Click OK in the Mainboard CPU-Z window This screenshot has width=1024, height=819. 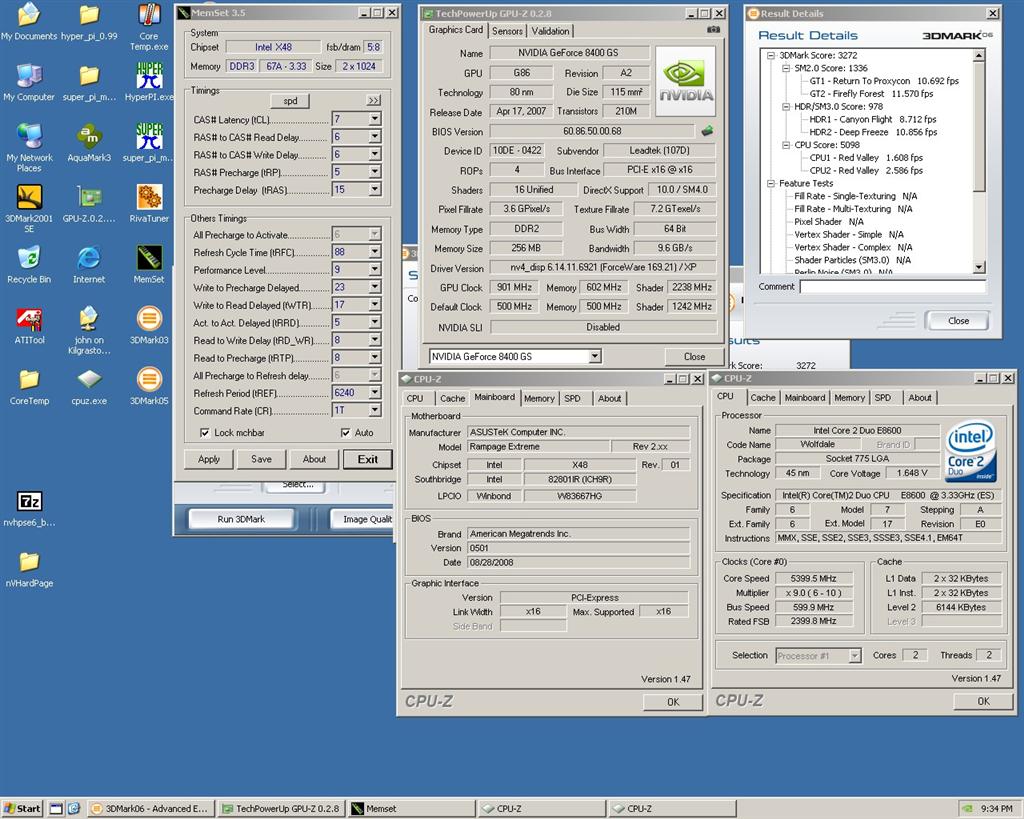[x=673, y=702]
